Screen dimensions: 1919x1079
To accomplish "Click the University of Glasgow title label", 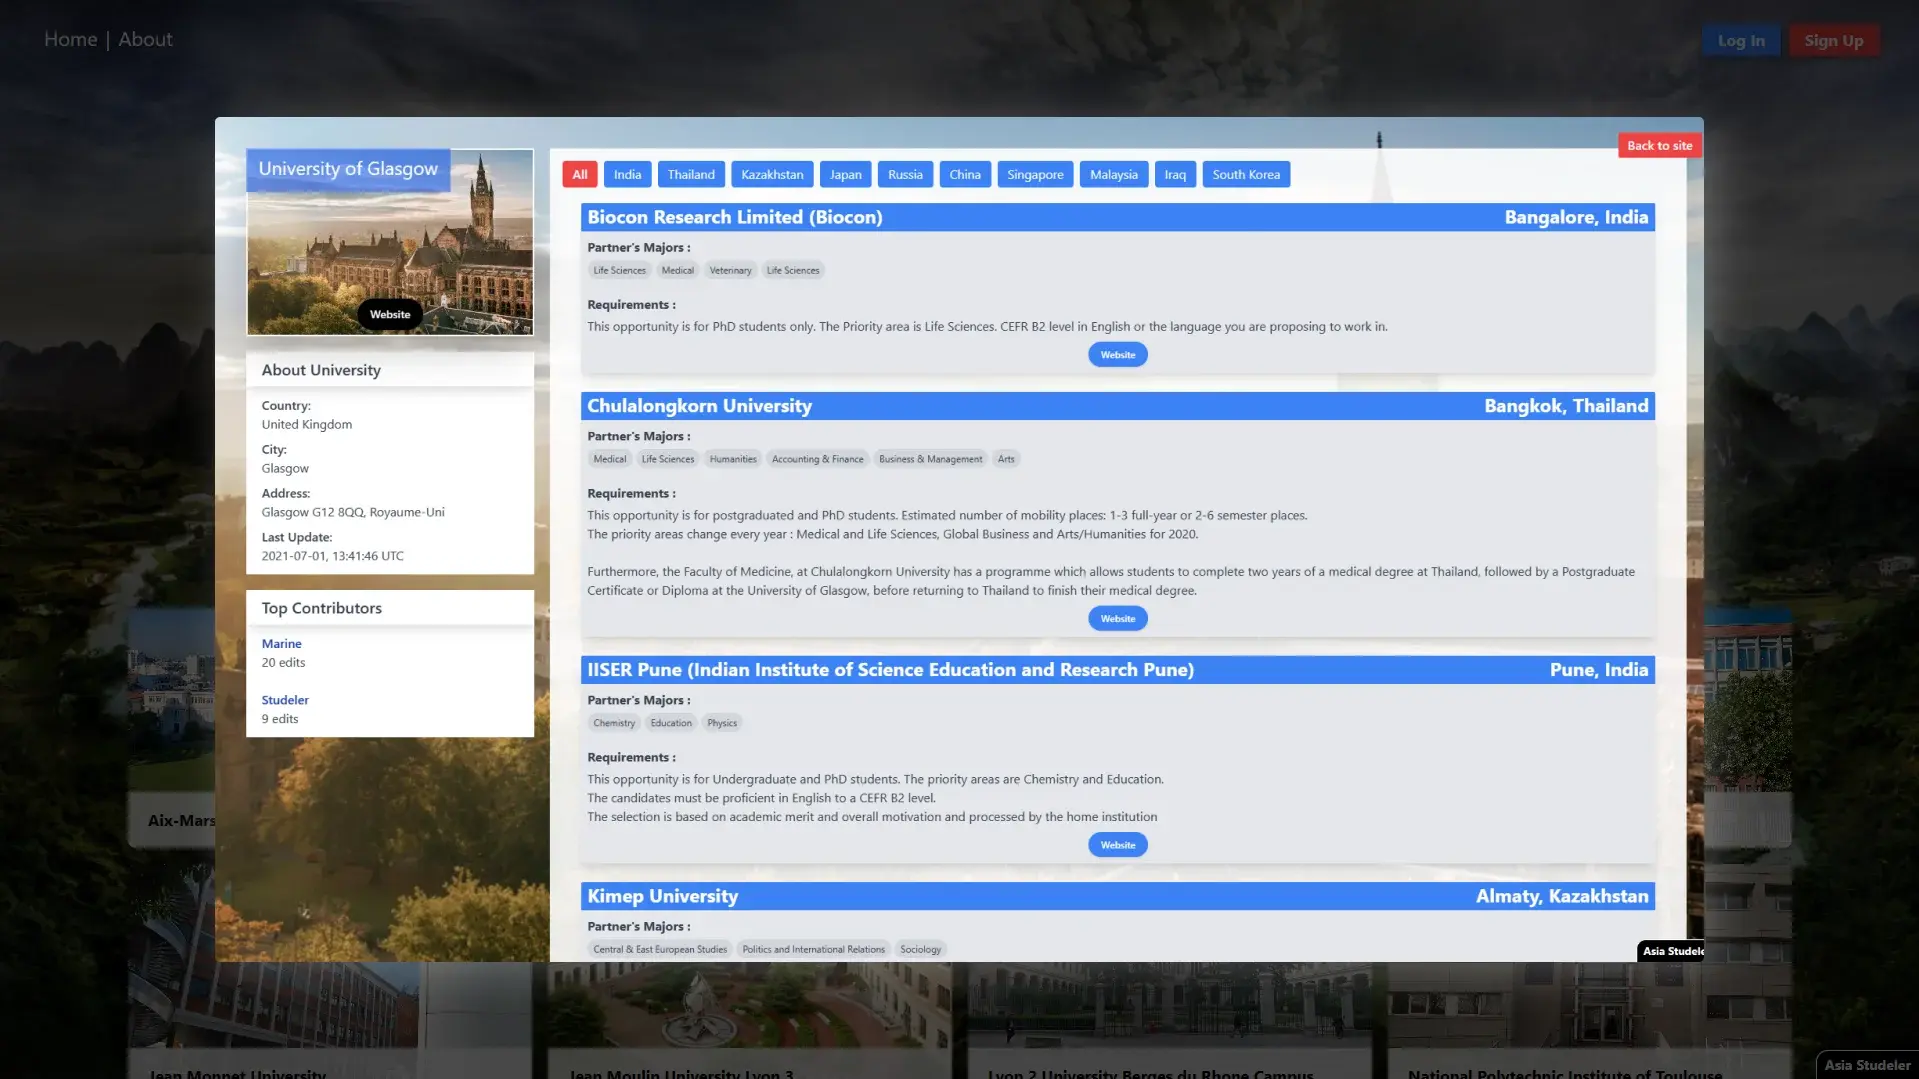I will click(x=348, y=169).
